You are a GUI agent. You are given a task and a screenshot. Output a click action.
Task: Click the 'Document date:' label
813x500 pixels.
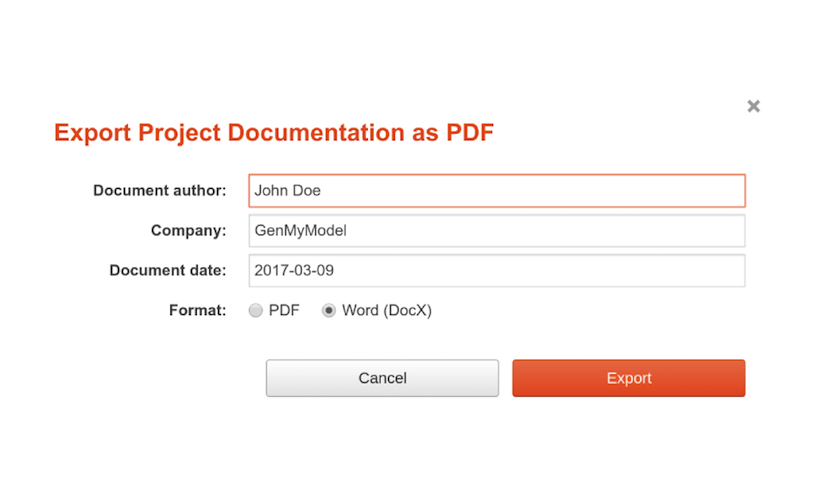168,270
